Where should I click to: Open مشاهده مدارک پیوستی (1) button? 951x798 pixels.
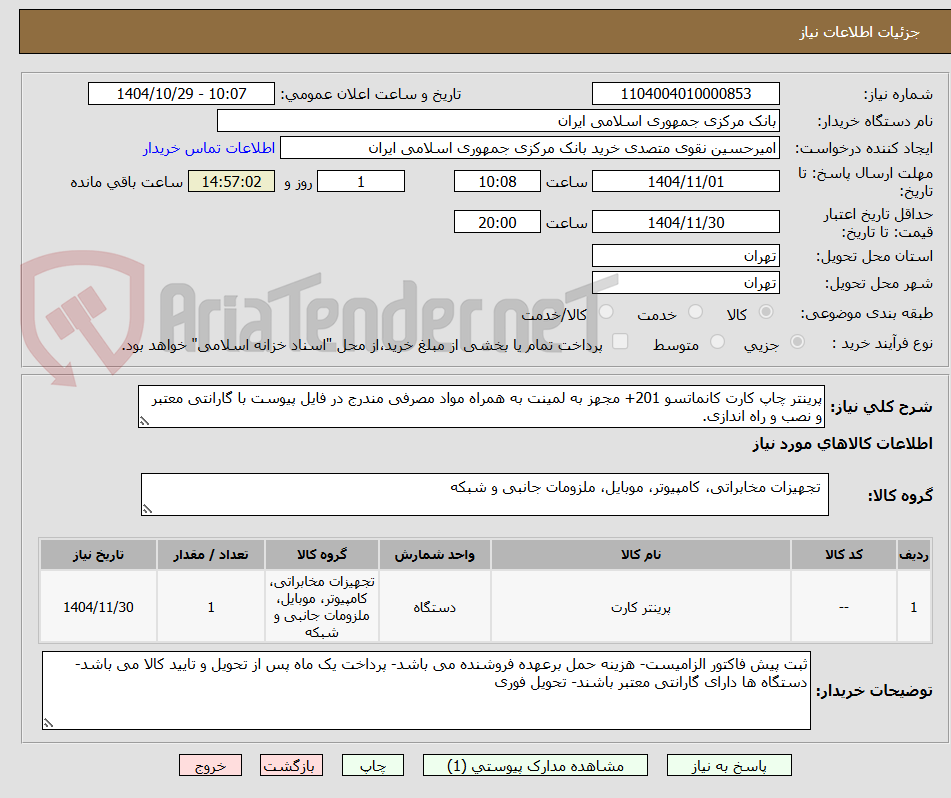tap(535, 765)
